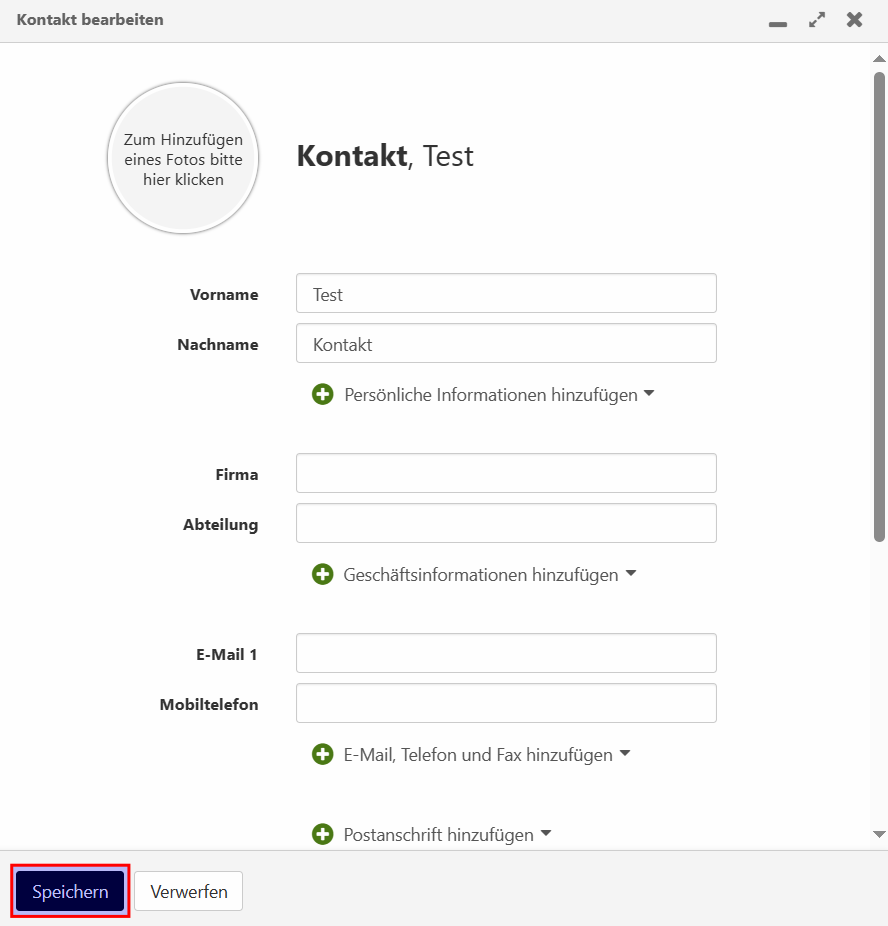
Task: Expand the Persönliche Informationen section
Action: 649,394
